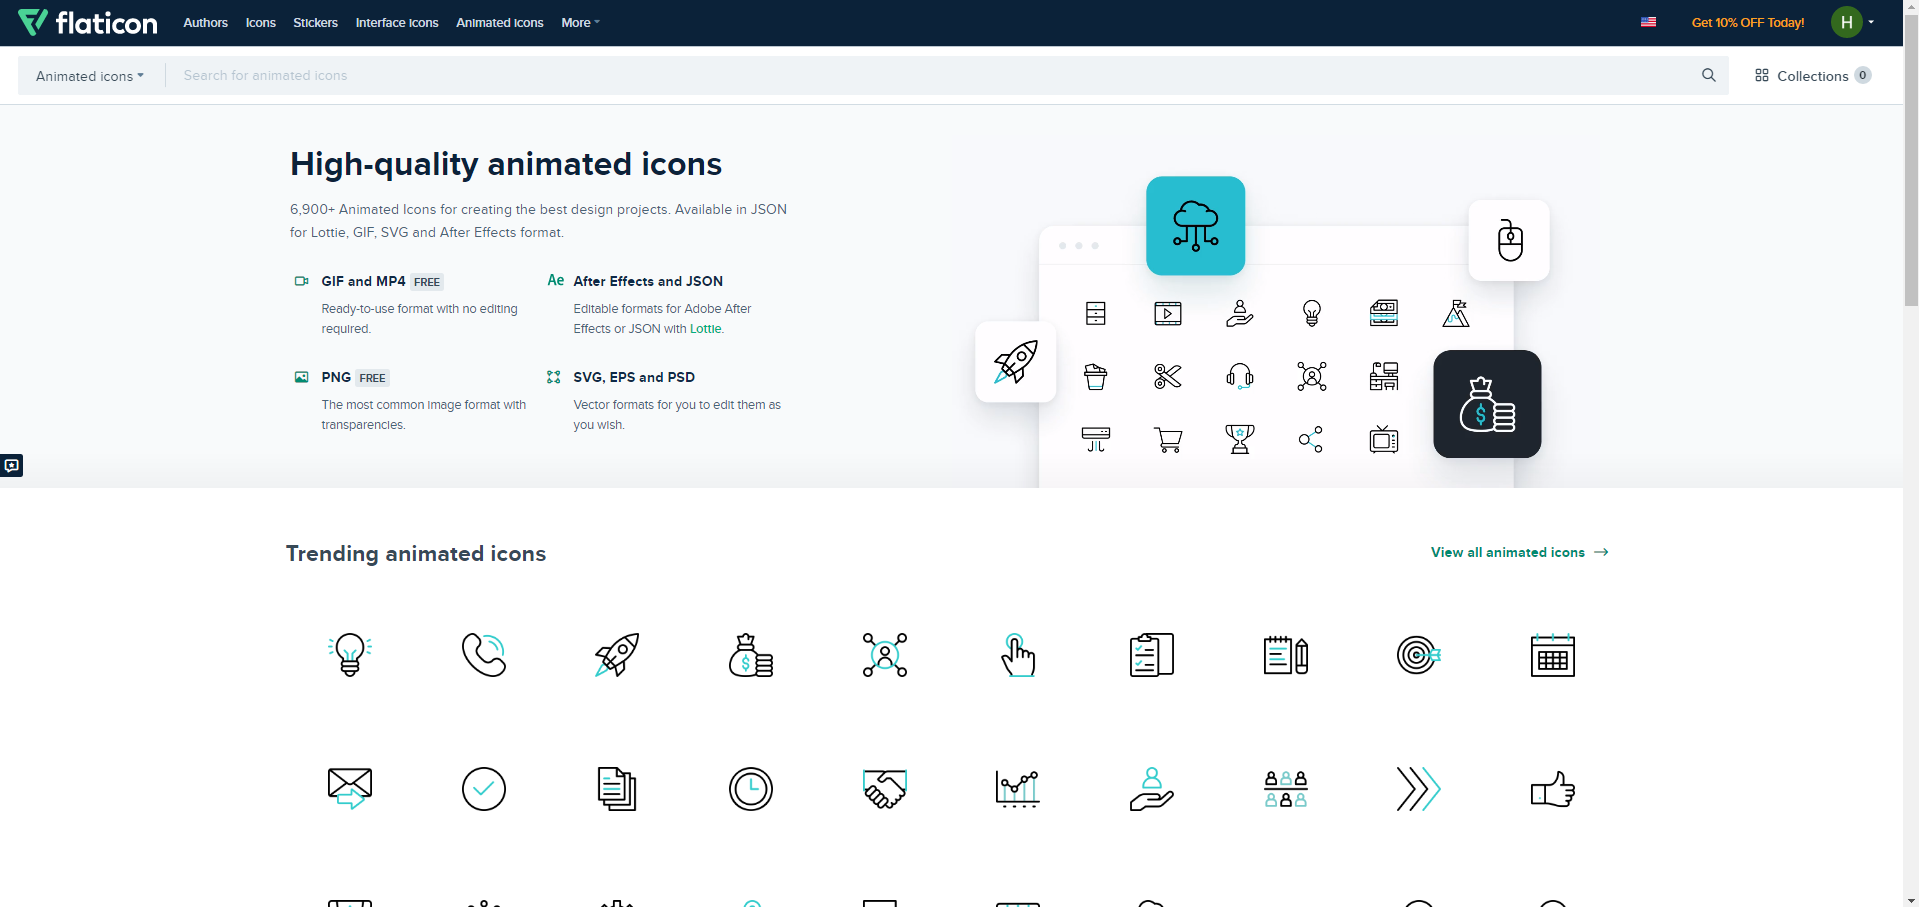Select the handshake animated icon
The image size is (1919, 907).
pyautogui.click(x=885, y=789)
